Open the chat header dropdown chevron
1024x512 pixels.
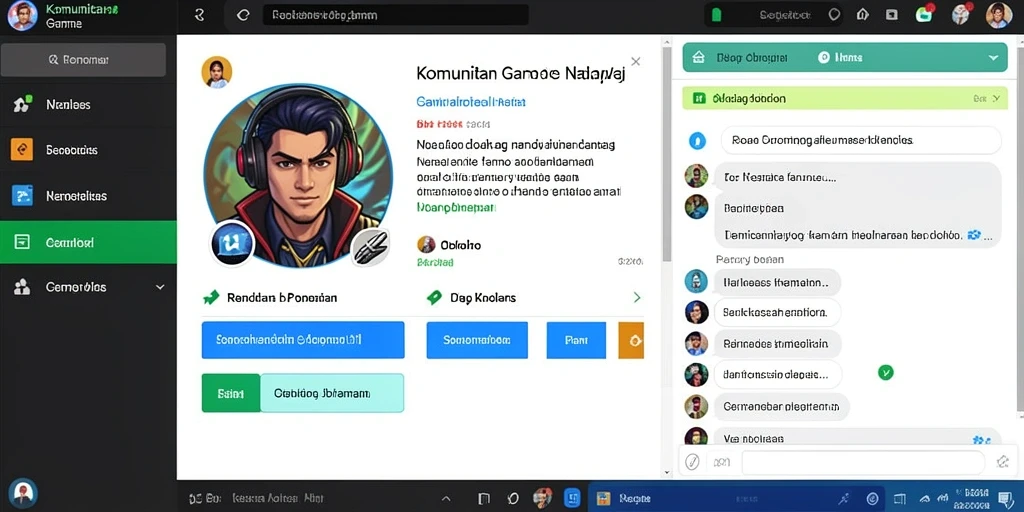click(993, 57)
